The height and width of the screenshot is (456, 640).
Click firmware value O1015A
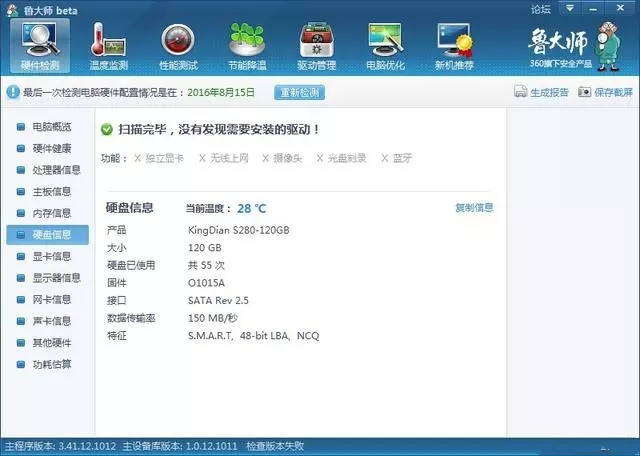[206, 283]
